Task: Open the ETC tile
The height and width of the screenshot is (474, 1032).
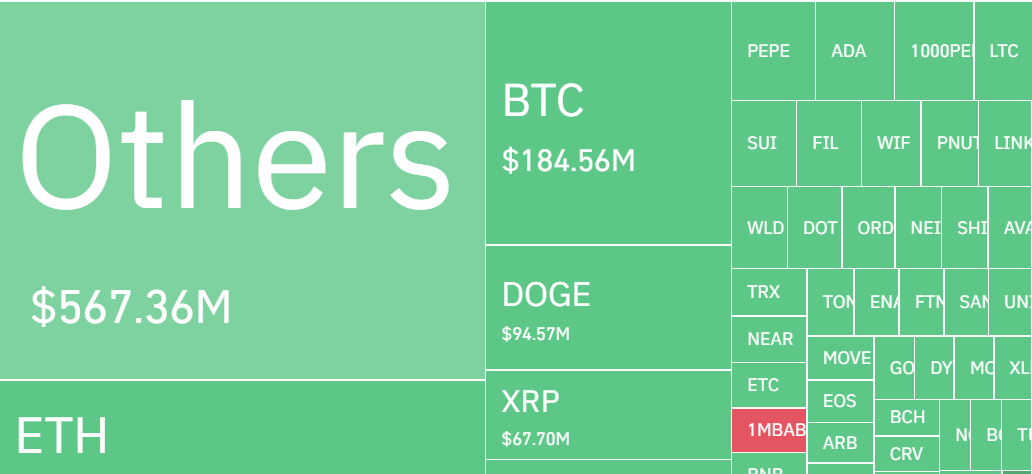Action: (x=769, y=385)
